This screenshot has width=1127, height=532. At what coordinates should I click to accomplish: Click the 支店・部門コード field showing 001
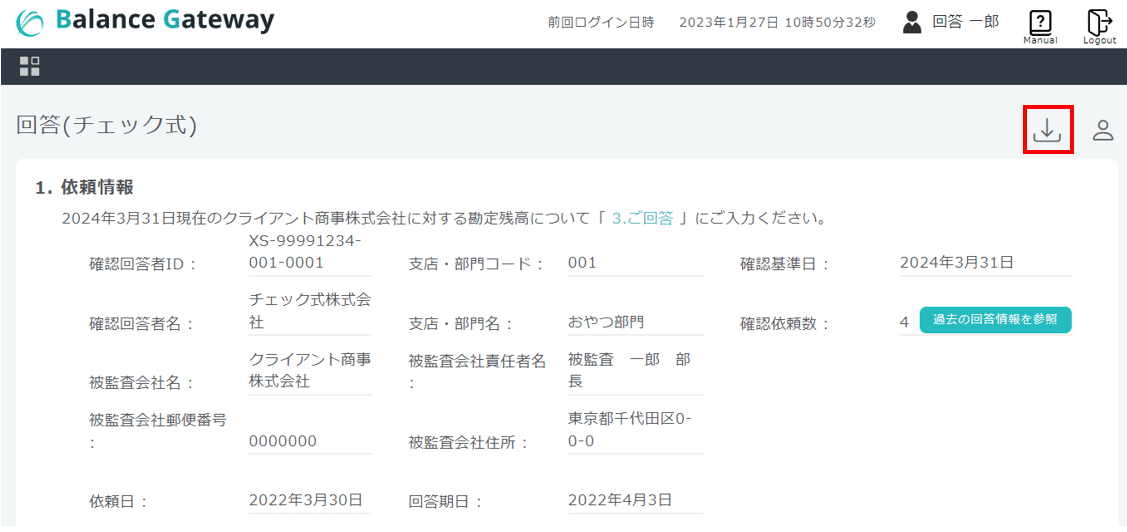[635, 263]
